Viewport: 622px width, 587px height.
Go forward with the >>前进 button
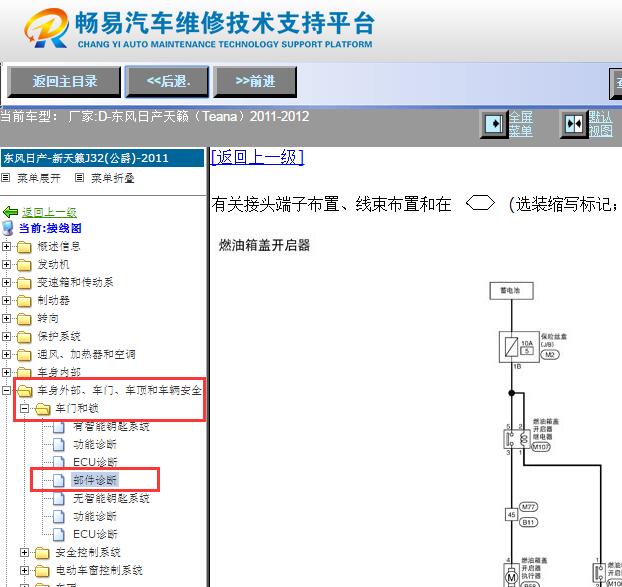pyautogui.click(x=255, y=82)
